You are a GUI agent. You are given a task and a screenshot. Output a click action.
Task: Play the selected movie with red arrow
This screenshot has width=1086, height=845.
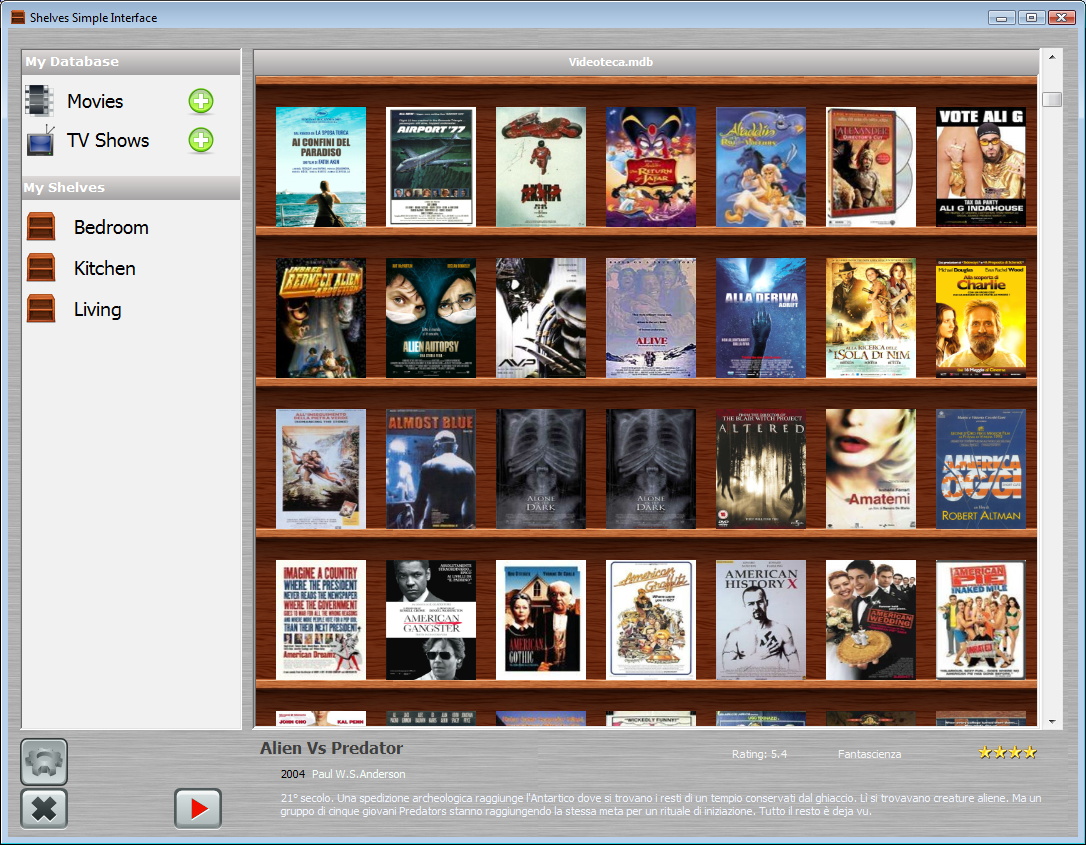(198, 808)
